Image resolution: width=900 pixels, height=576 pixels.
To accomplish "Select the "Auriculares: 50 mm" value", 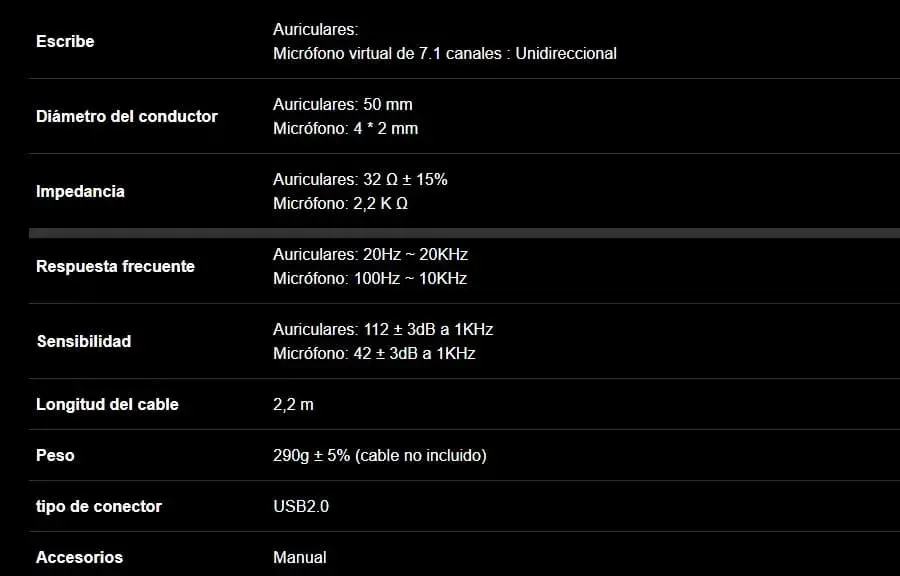I will (x=343, y=104).
